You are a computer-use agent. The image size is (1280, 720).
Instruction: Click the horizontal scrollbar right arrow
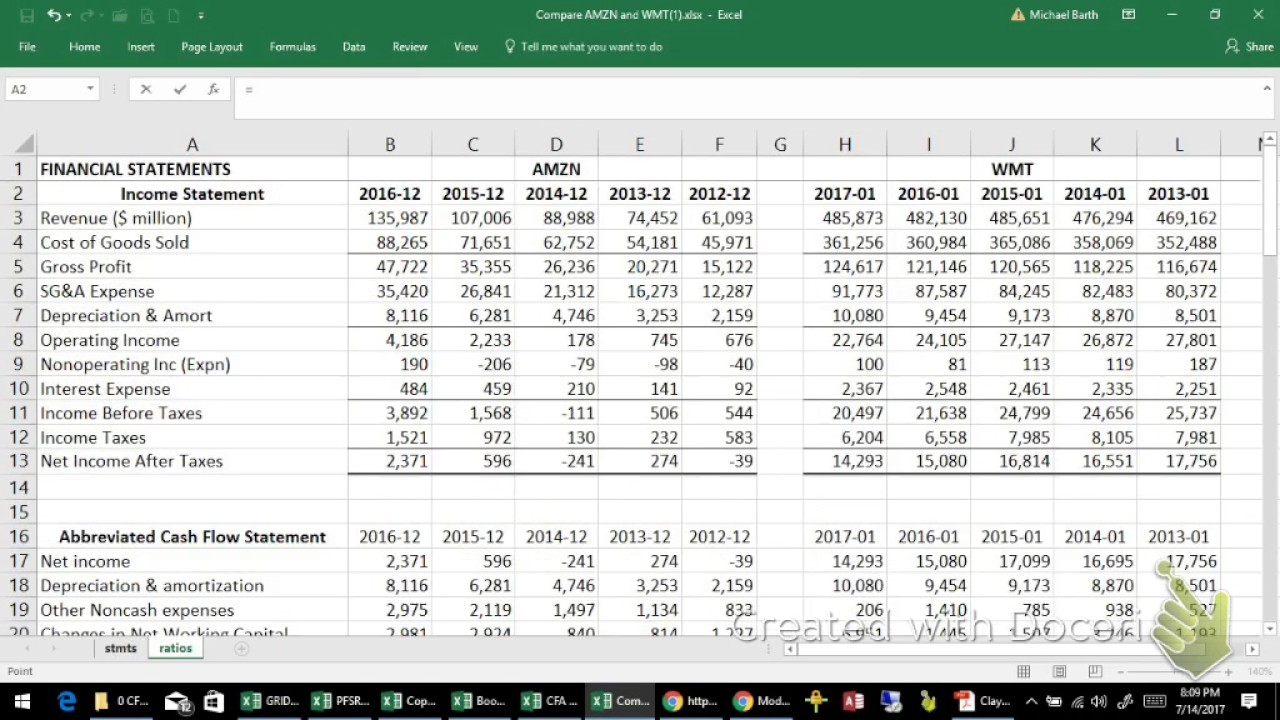1252,649
